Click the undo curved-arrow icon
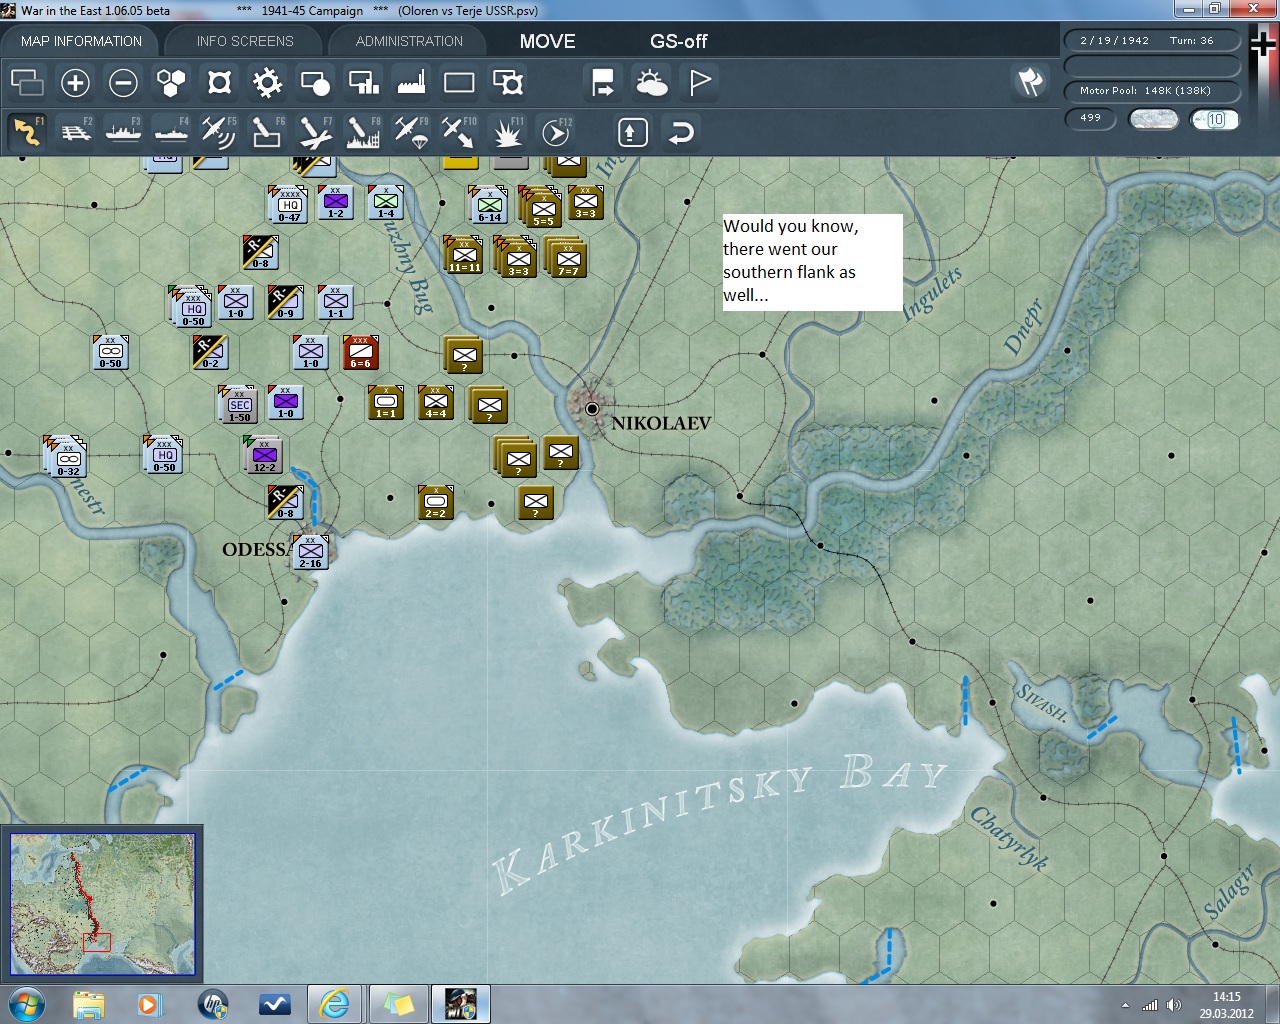The width and height of the screenshot is (1280, 1024). (681, 132)
